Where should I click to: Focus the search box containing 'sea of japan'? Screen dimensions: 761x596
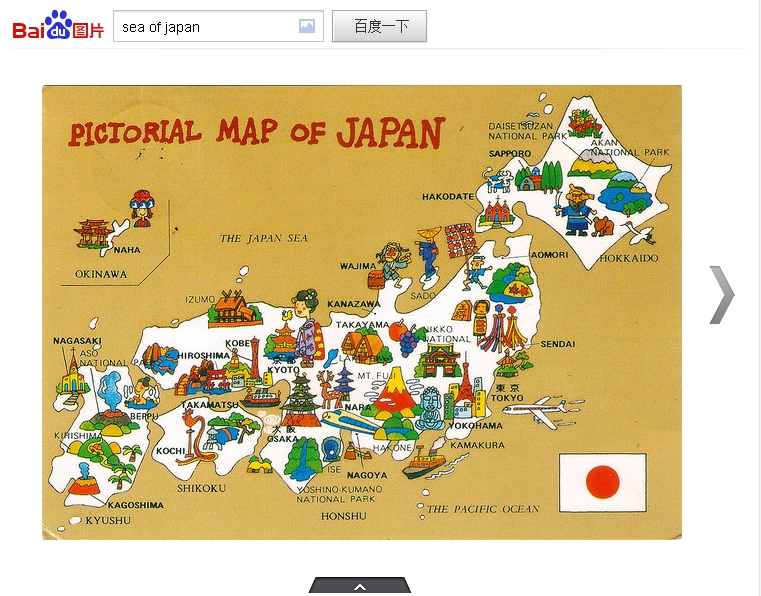[x=205, y=27]
